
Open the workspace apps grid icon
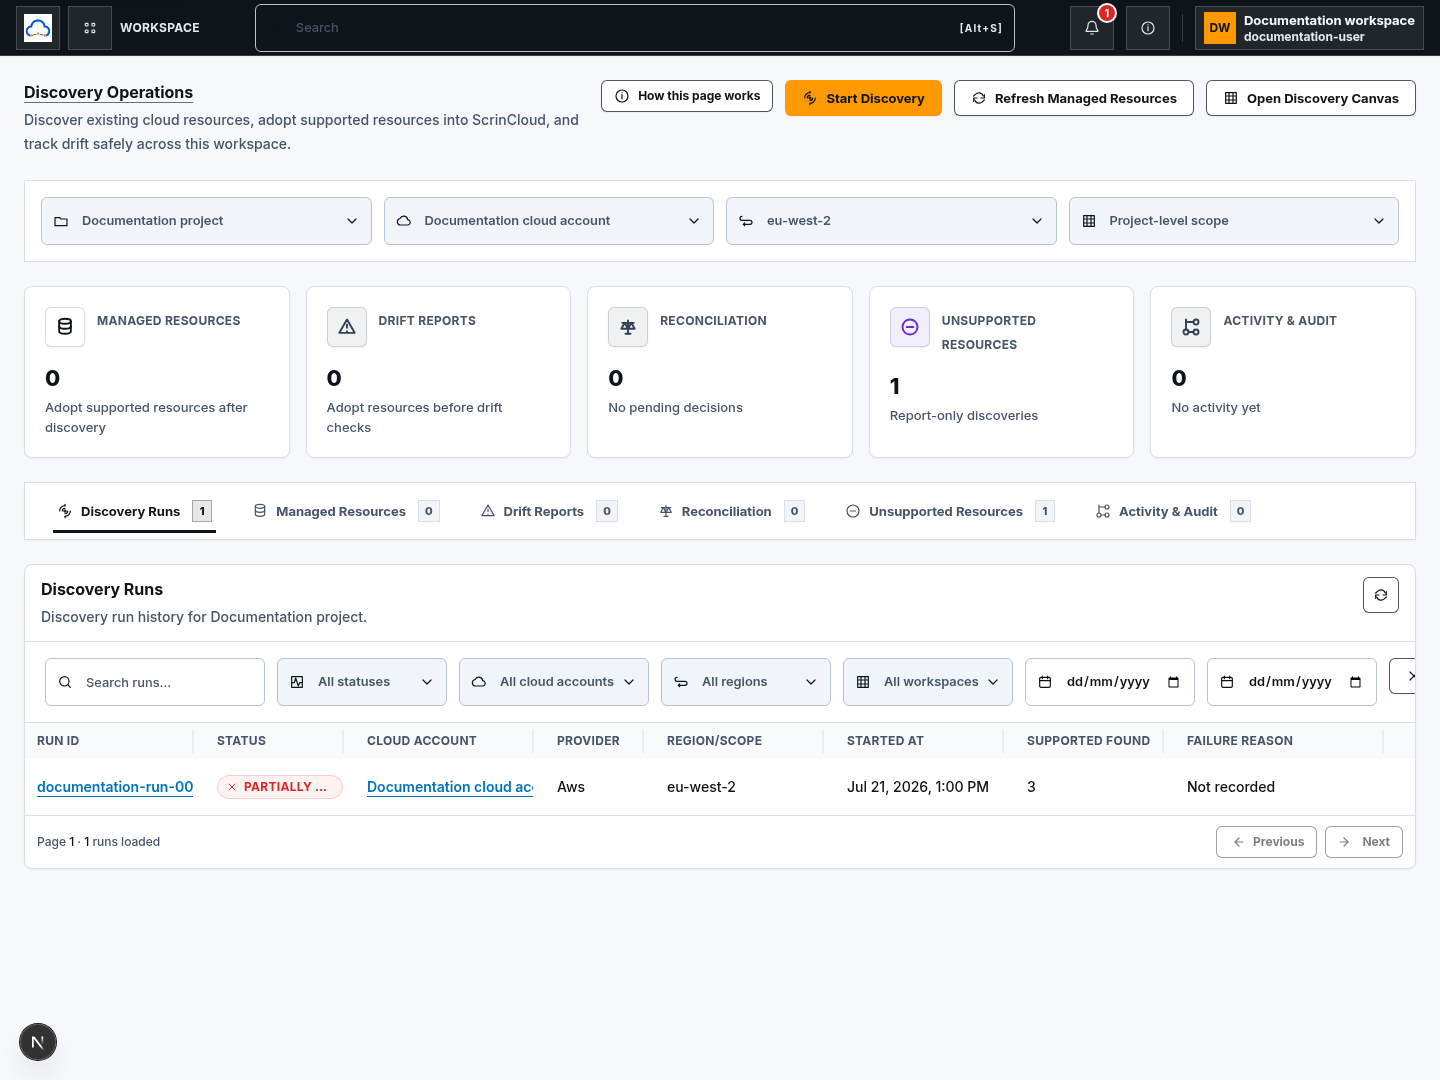90,28
